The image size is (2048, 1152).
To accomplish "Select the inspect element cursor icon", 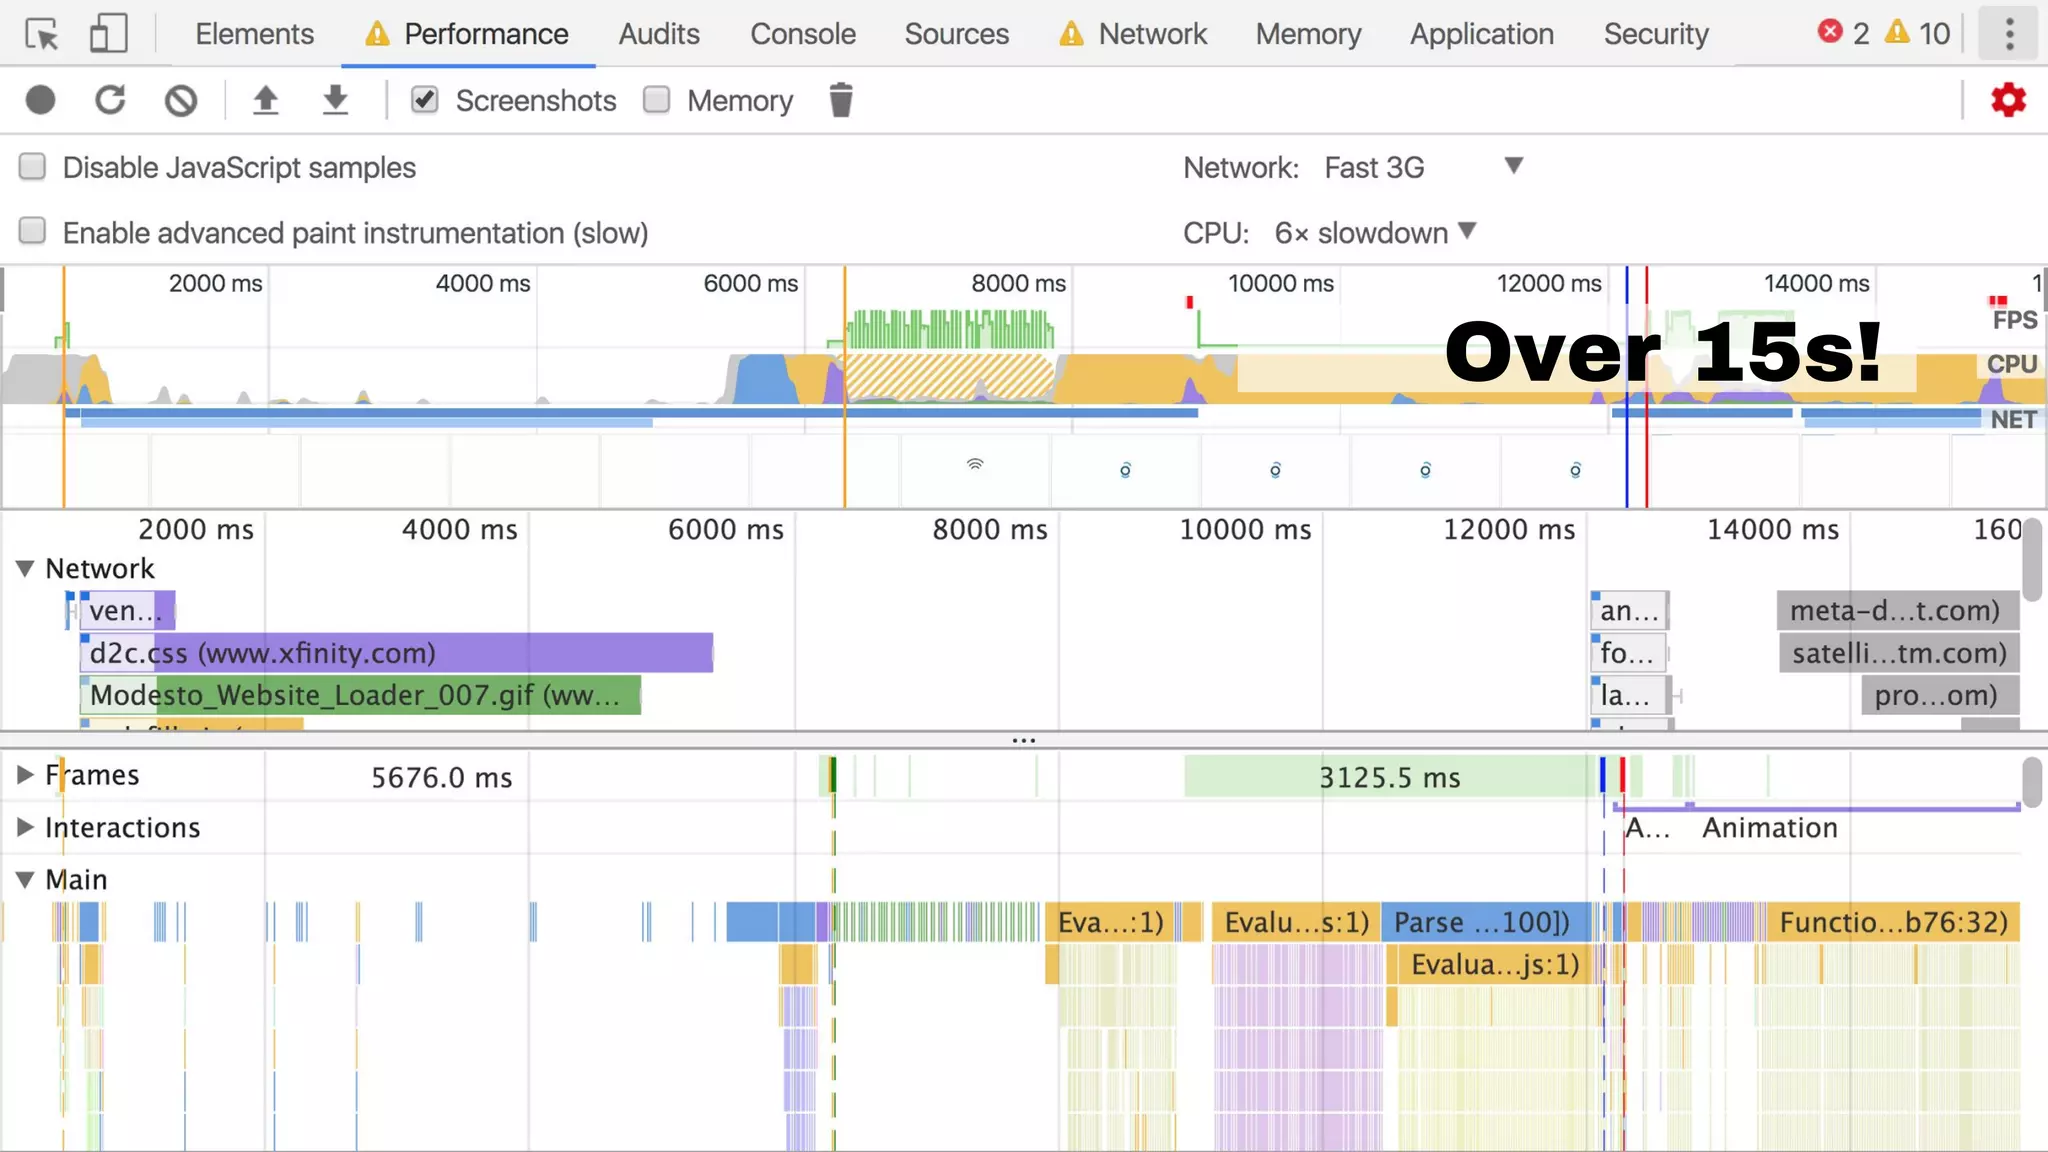I will click(42, 35).
